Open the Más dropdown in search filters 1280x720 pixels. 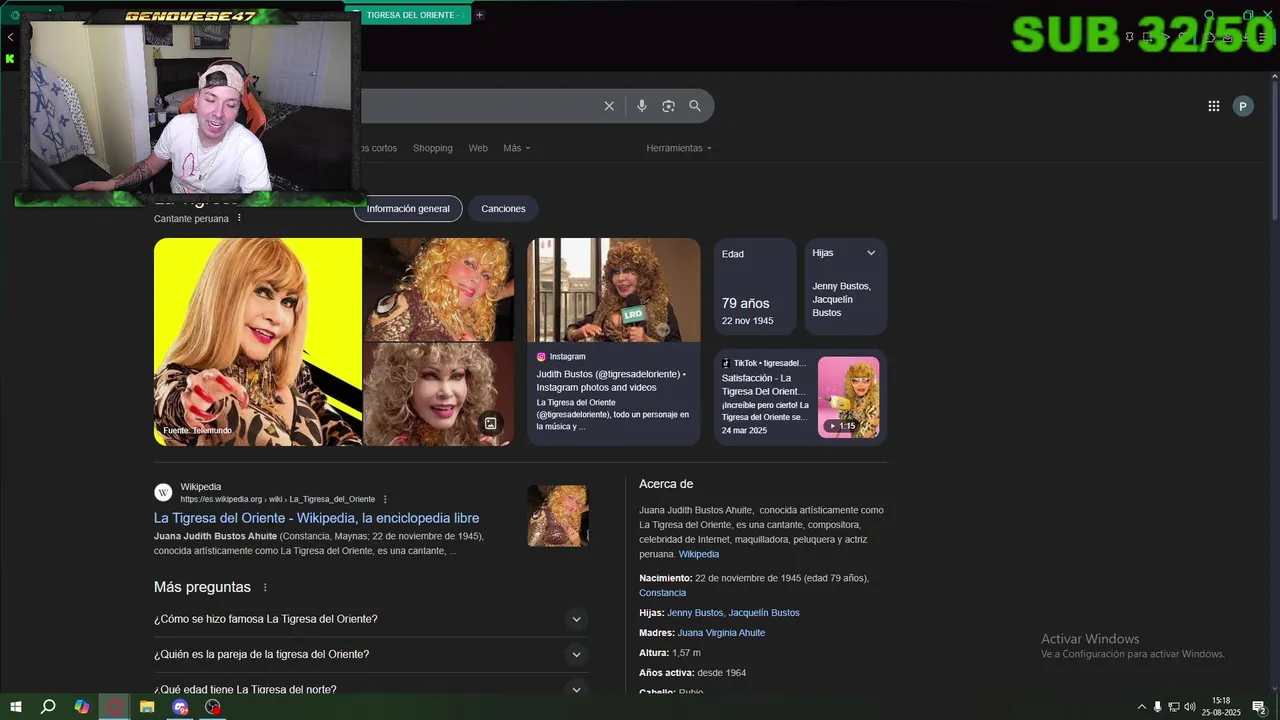[517, 148]
